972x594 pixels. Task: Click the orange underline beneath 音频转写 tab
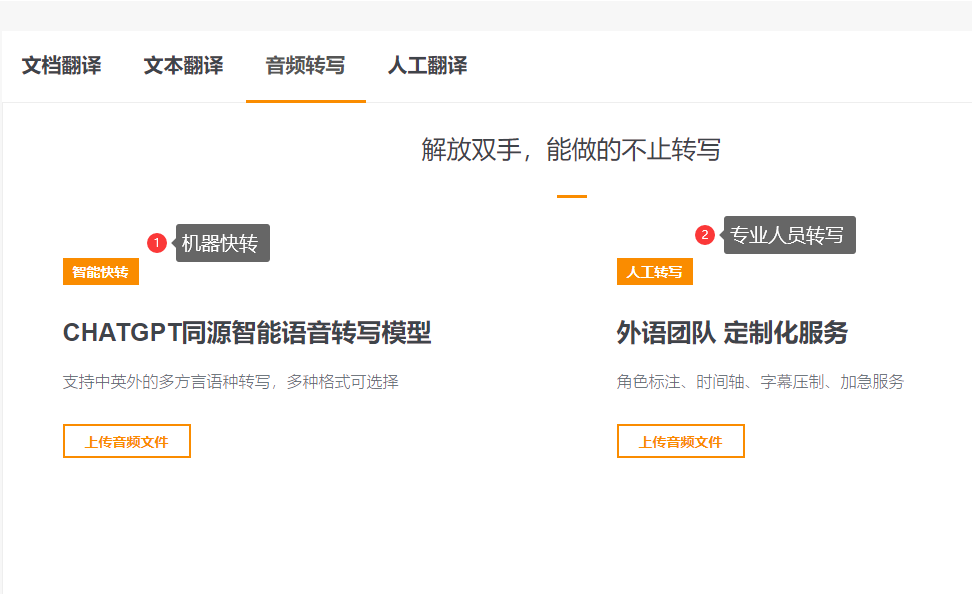pyautogui.click(x=305, y=100)
